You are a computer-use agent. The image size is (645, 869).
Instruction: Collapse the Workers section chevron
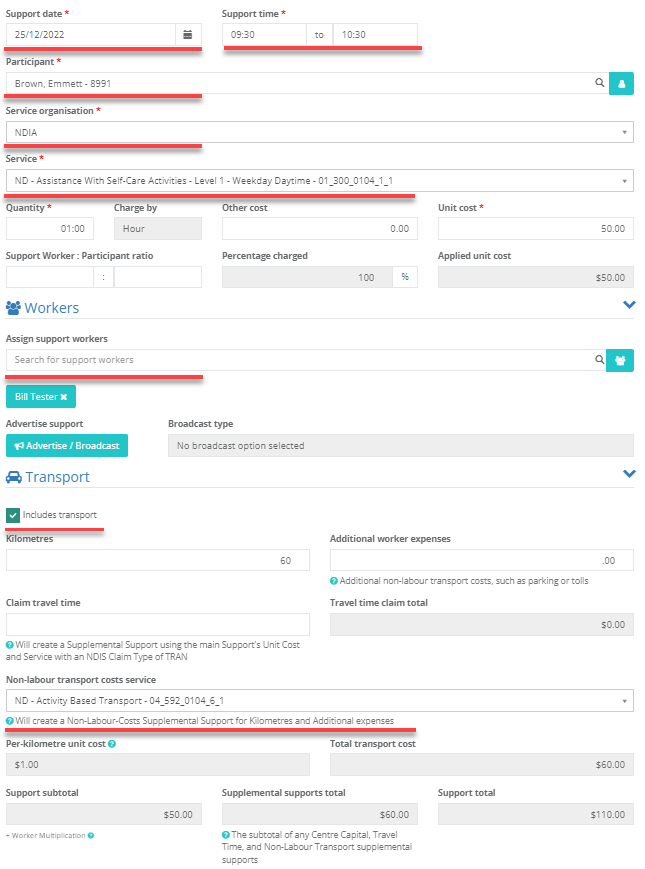(629, 305)
